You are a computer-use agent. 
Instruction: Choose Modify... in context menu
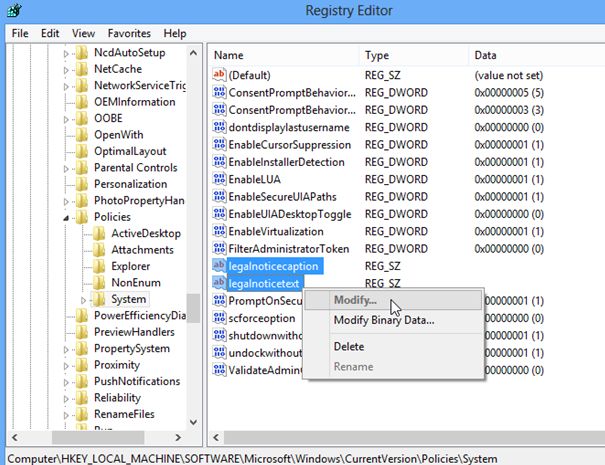pyautogui.click(x=393, y=300)
